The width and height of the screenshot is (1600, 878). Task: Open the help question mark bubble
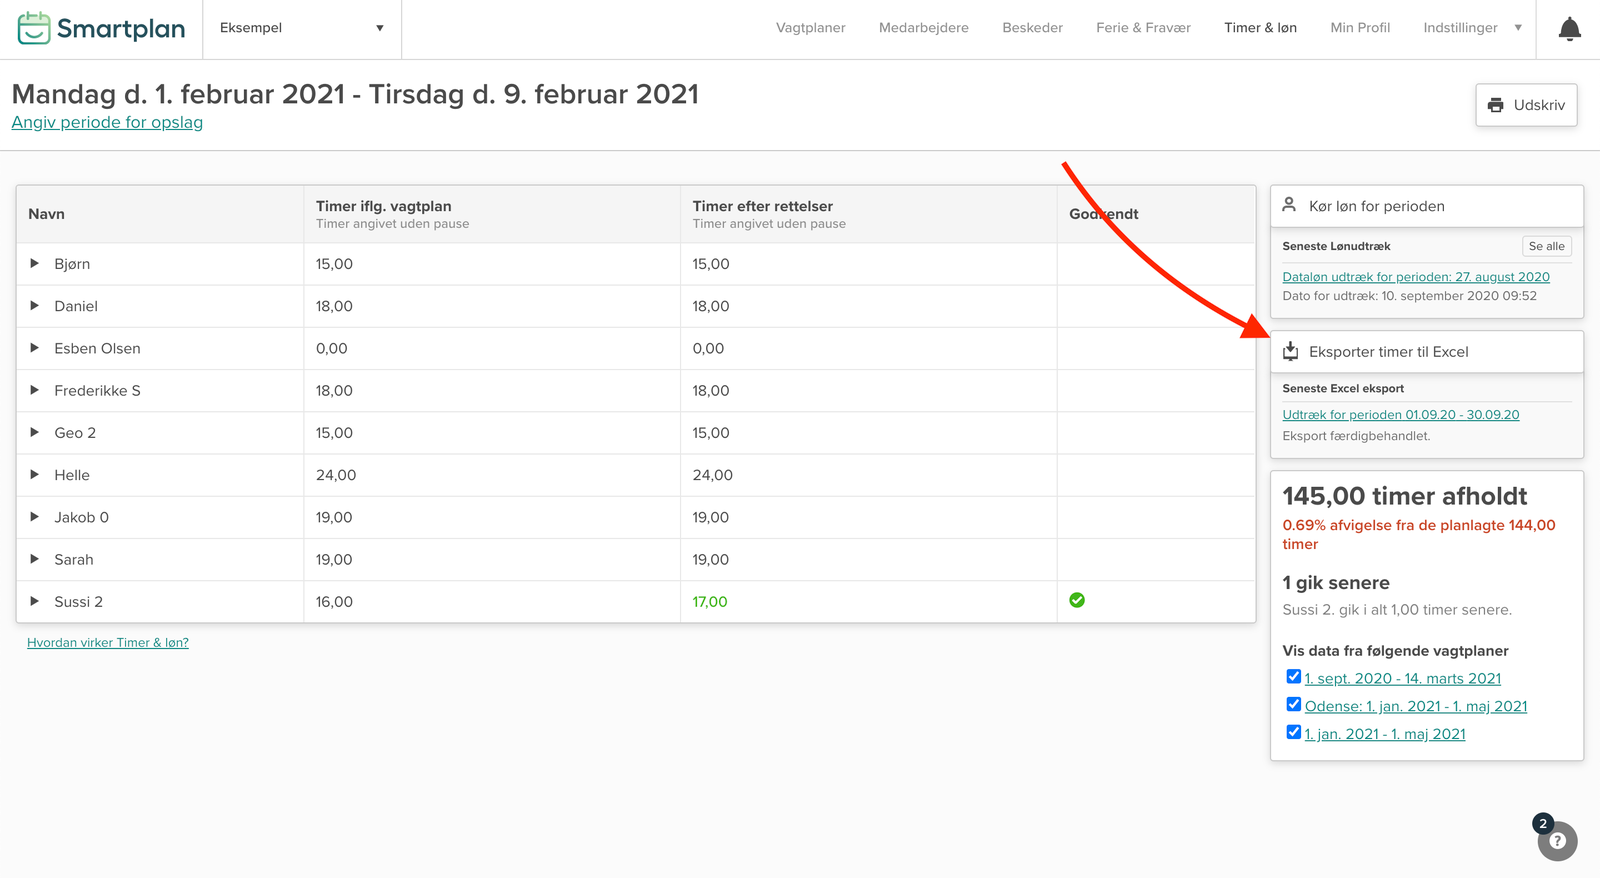[x=1557, y=841]
